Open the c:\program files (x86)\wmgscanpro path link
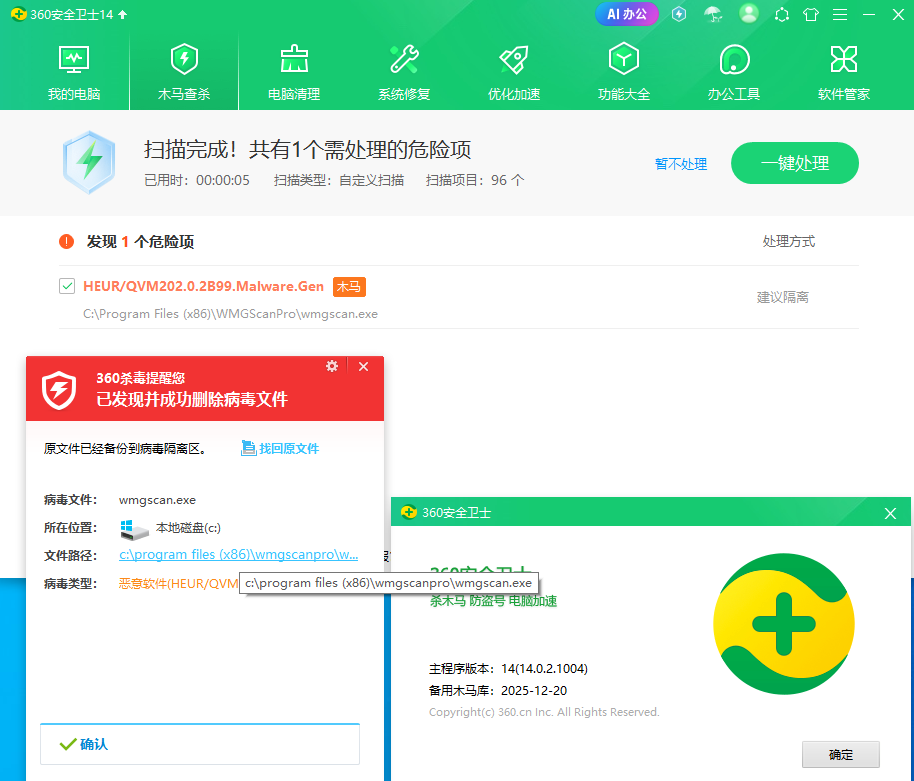Image resolution: width=914 pixels, height=781 pixels. tap(238, 555)
